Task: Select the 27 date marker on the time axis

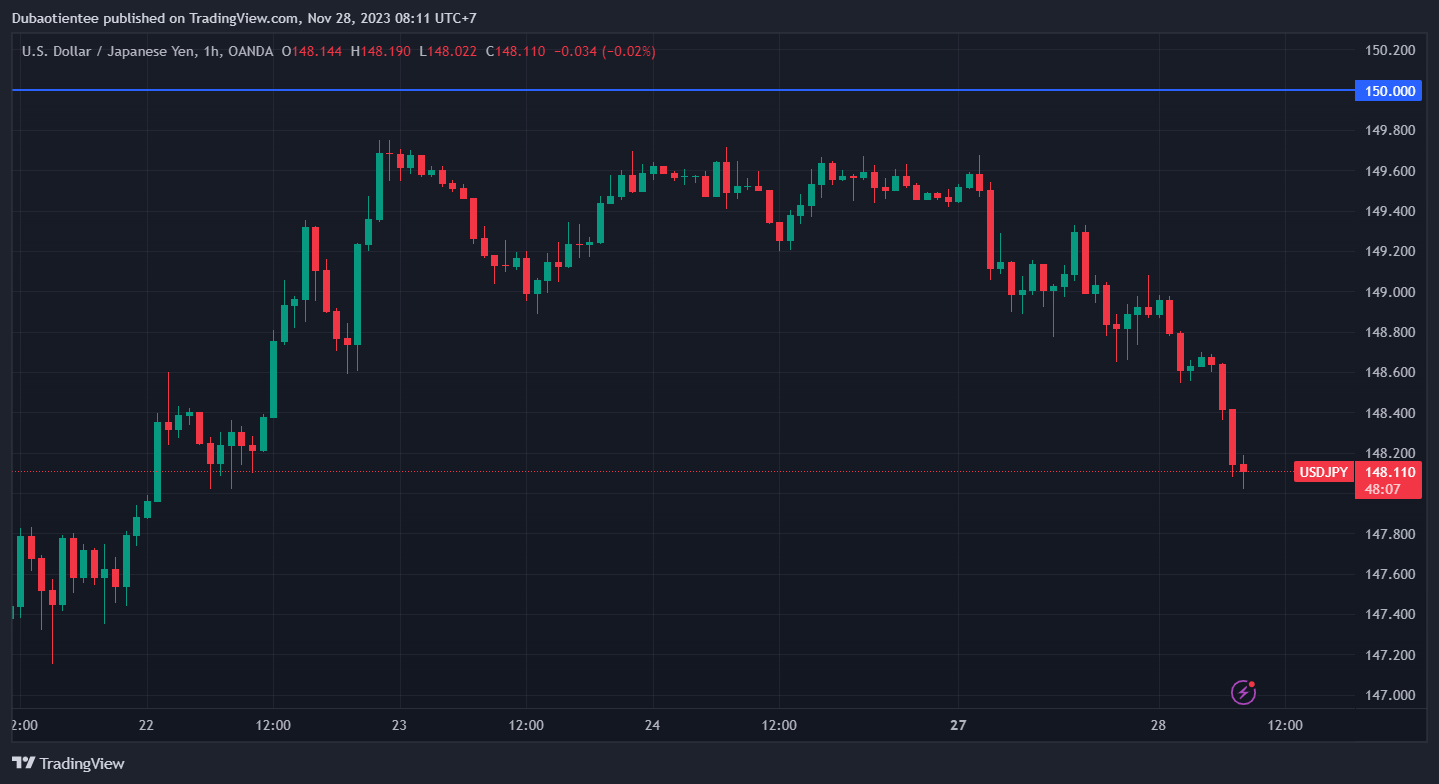Action: point(959,725)
